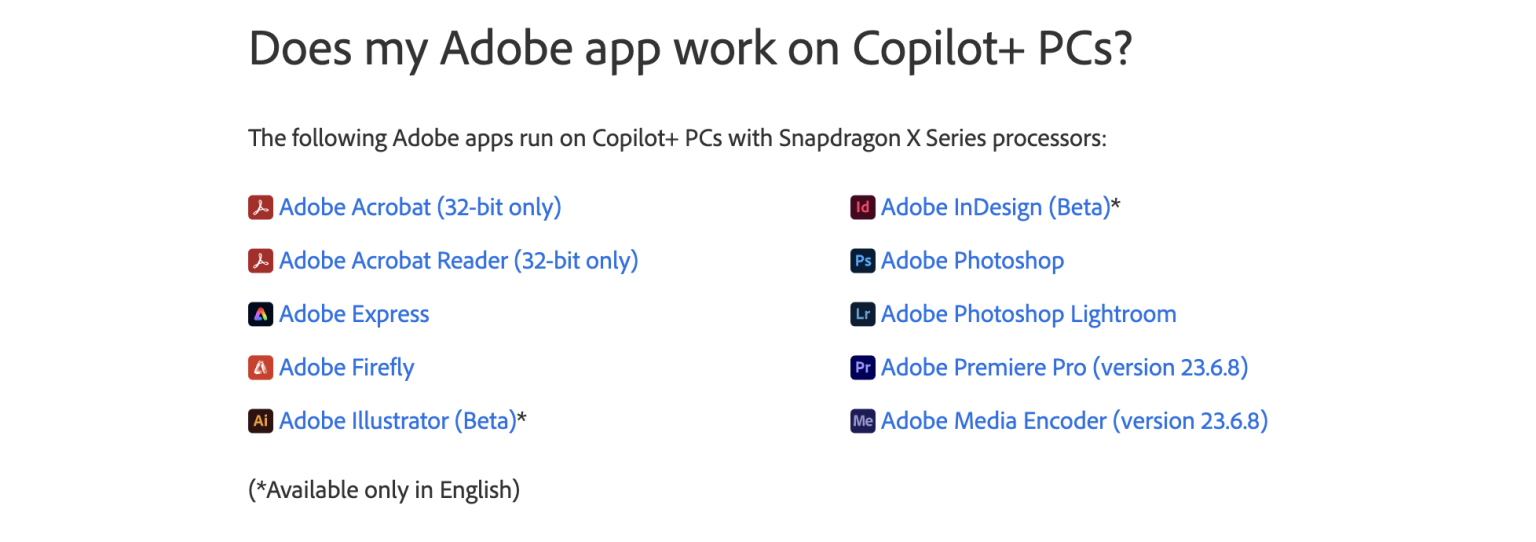1536x542 pixels.
Task: Click the Adobe Acrobat PDF icon
Action: 261,208
